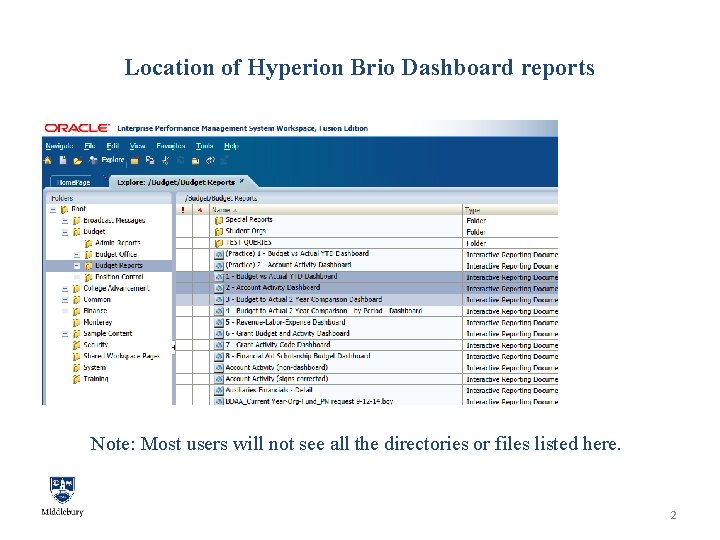This screenshot has width=720, height=540.
Task: Click the Home toolbar icon
Action: [x=48, y=160]
